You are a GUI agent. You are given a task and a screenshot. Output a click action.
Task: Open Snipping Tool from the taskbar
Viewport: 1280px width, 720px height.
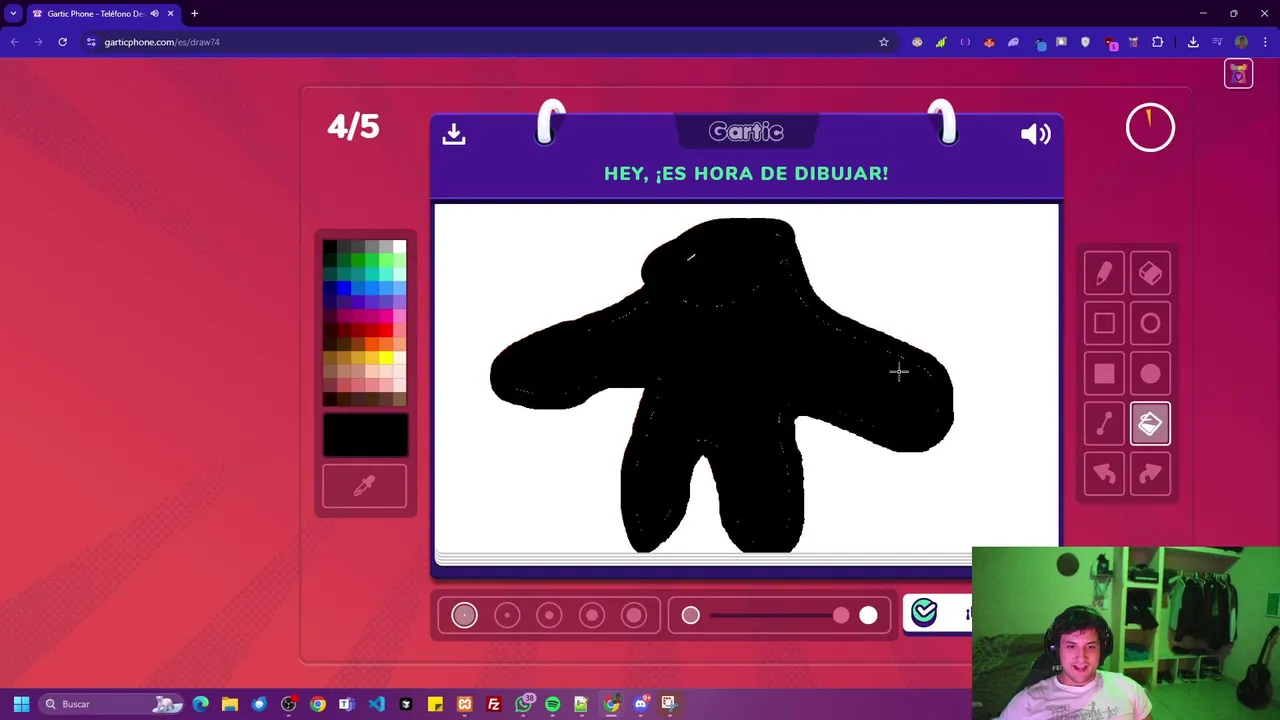[669, 704]
